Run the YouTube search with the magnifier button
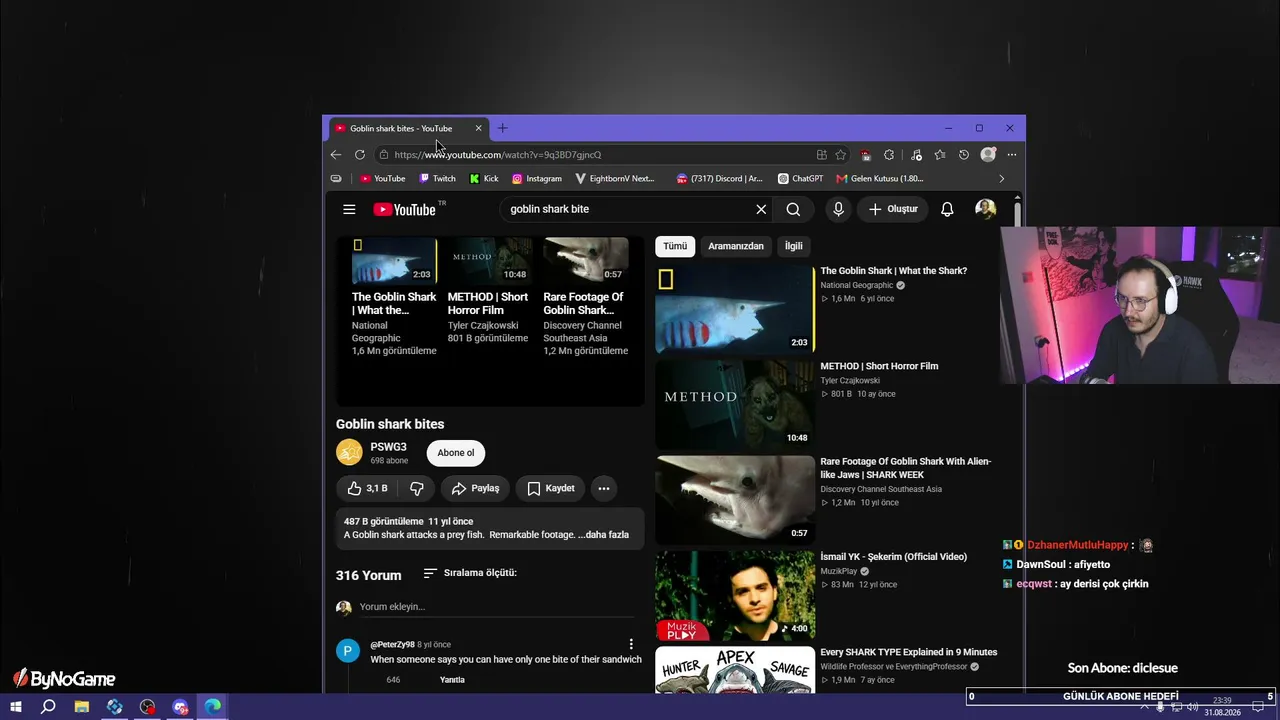This screenshot has width=1280, height=720. coord(793,209)
